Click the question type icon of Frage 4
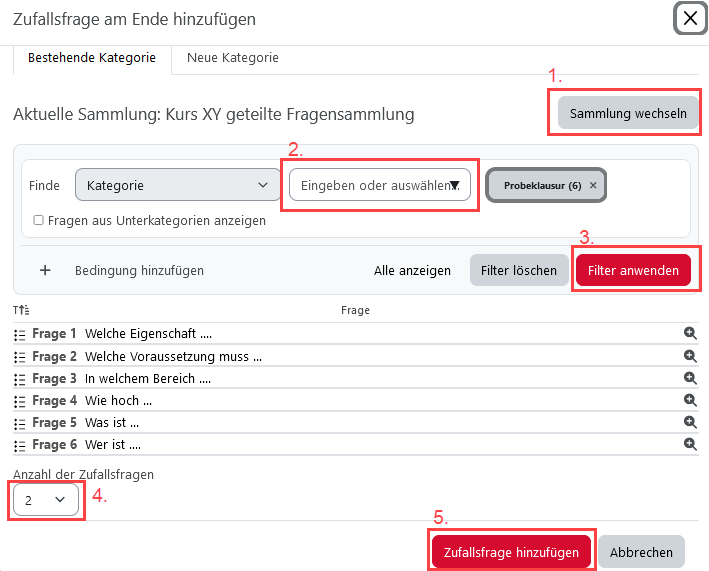Screen dimensions: 709x571 [x=20, y=401]
